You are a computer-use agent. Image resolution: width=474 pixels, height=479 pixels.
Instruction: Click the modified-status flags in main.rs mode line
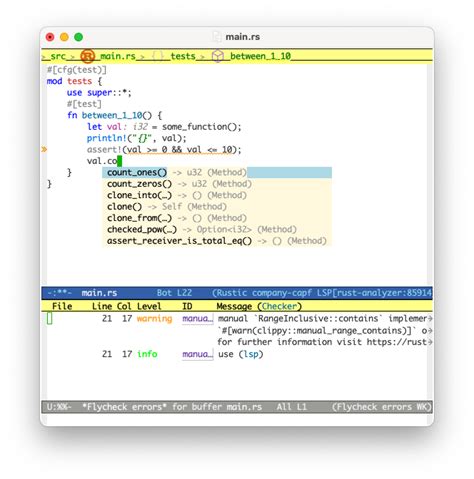tap(59, 293)
